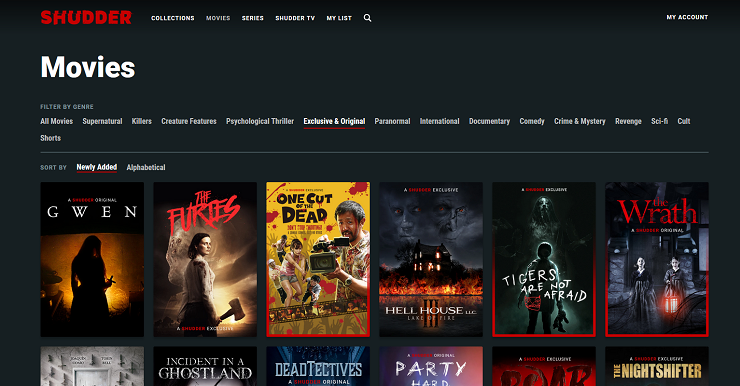
Task: Open Tigers Are Not Afraid poster
Action: tap(544, 260)
